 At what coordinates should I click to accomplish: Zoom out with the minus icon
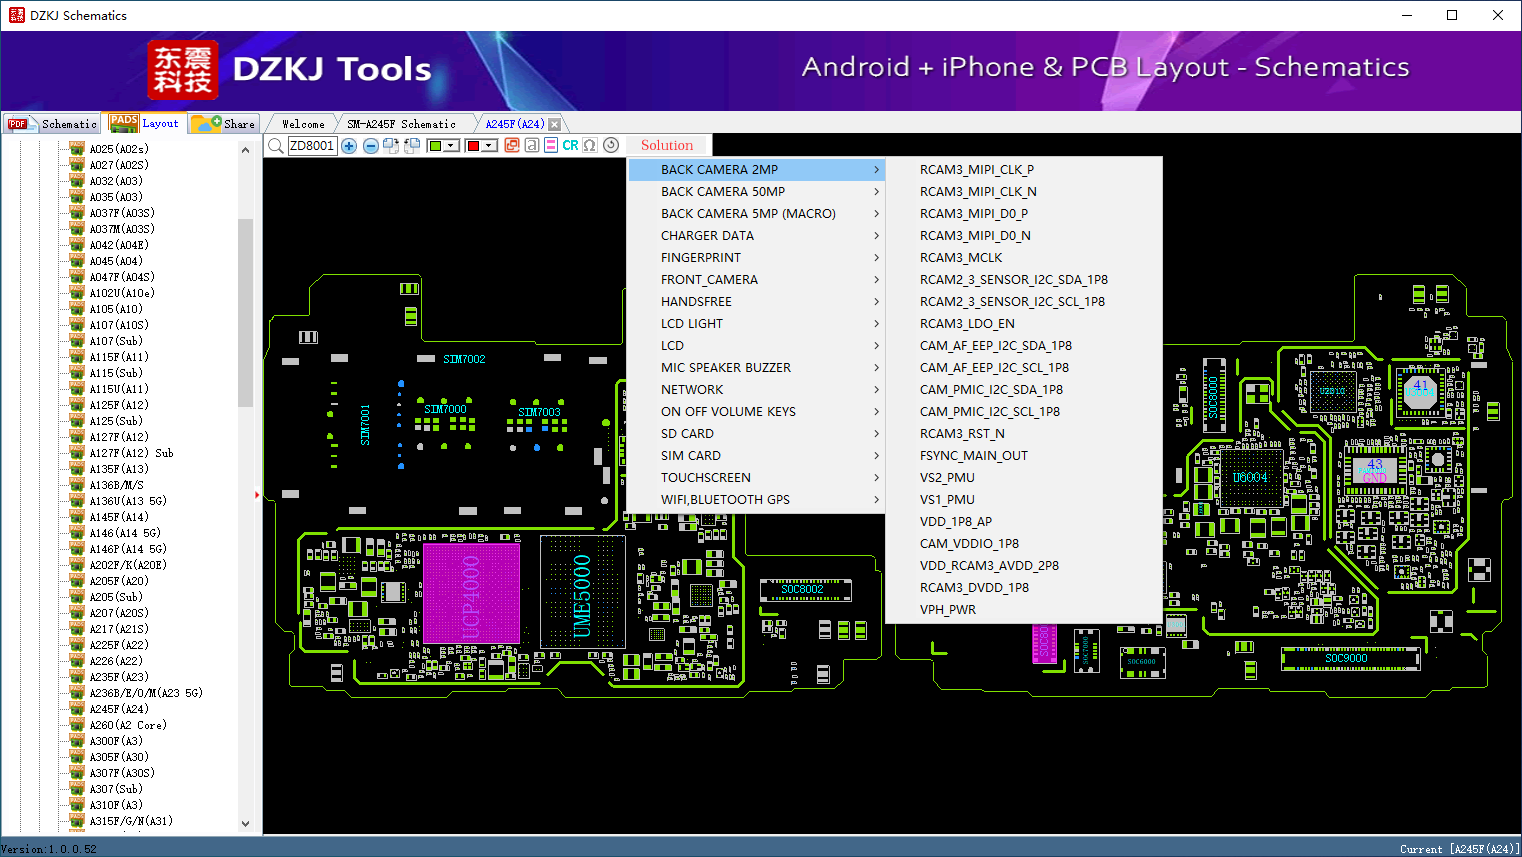[x=371, y=146]
